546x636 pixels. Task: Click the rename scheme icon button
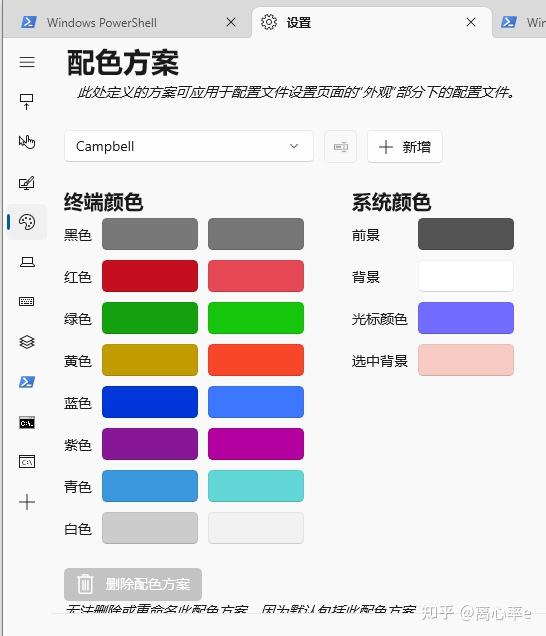pyautogui.click(x=341, y=146)
